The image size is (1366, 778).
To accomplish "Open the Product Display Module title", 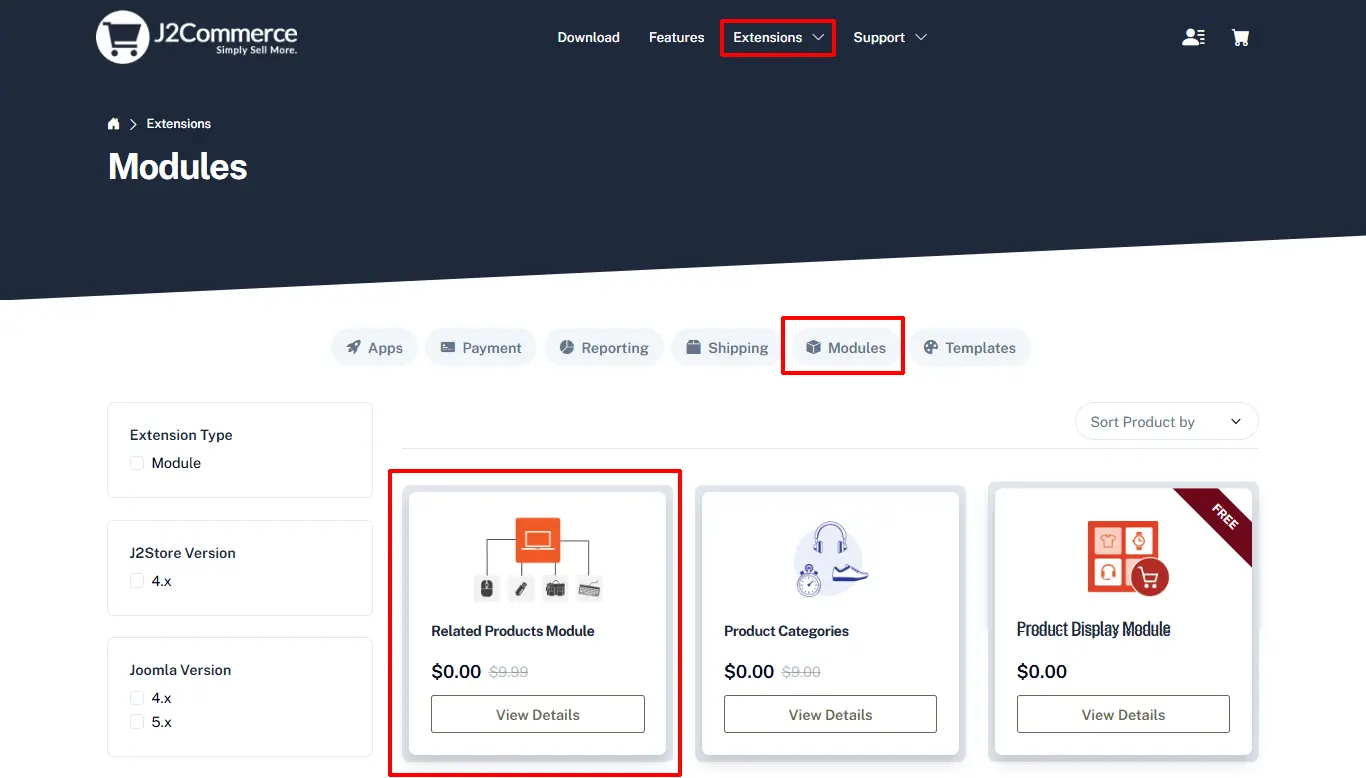I will click(1094, 629).
